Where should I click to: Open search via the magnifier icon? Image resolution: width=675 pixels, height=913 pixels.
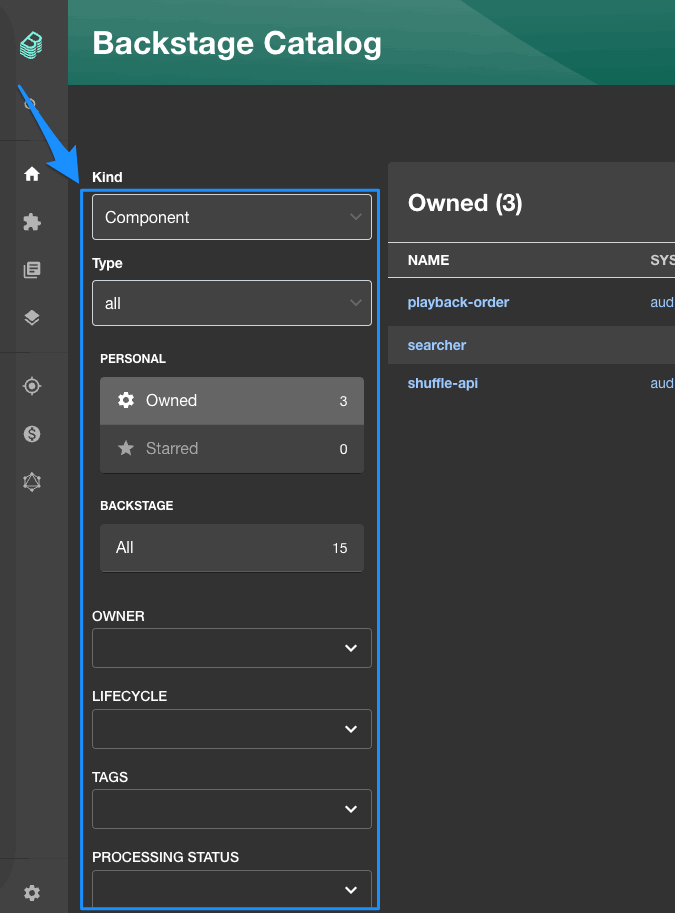[30, 103]
